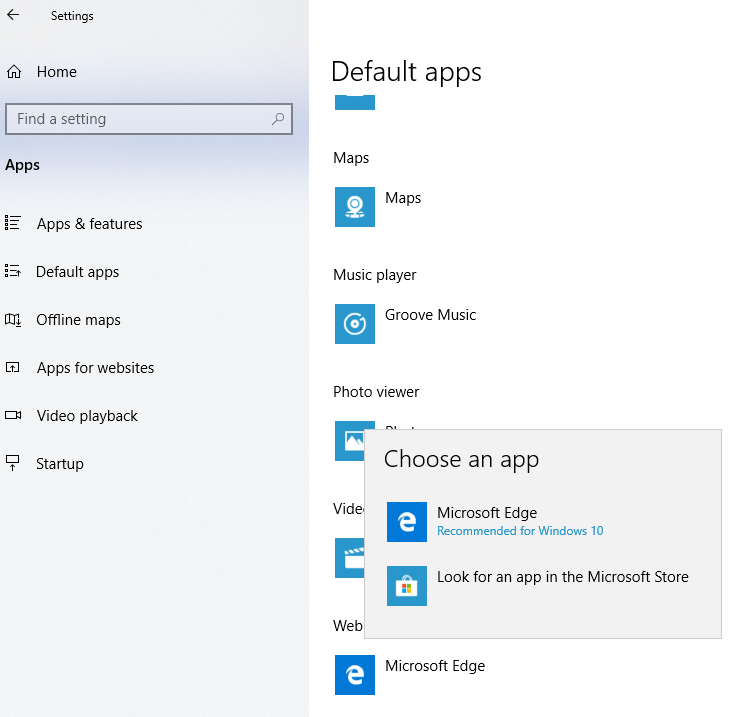Click the search magnifier icon

tap(278, 118)
